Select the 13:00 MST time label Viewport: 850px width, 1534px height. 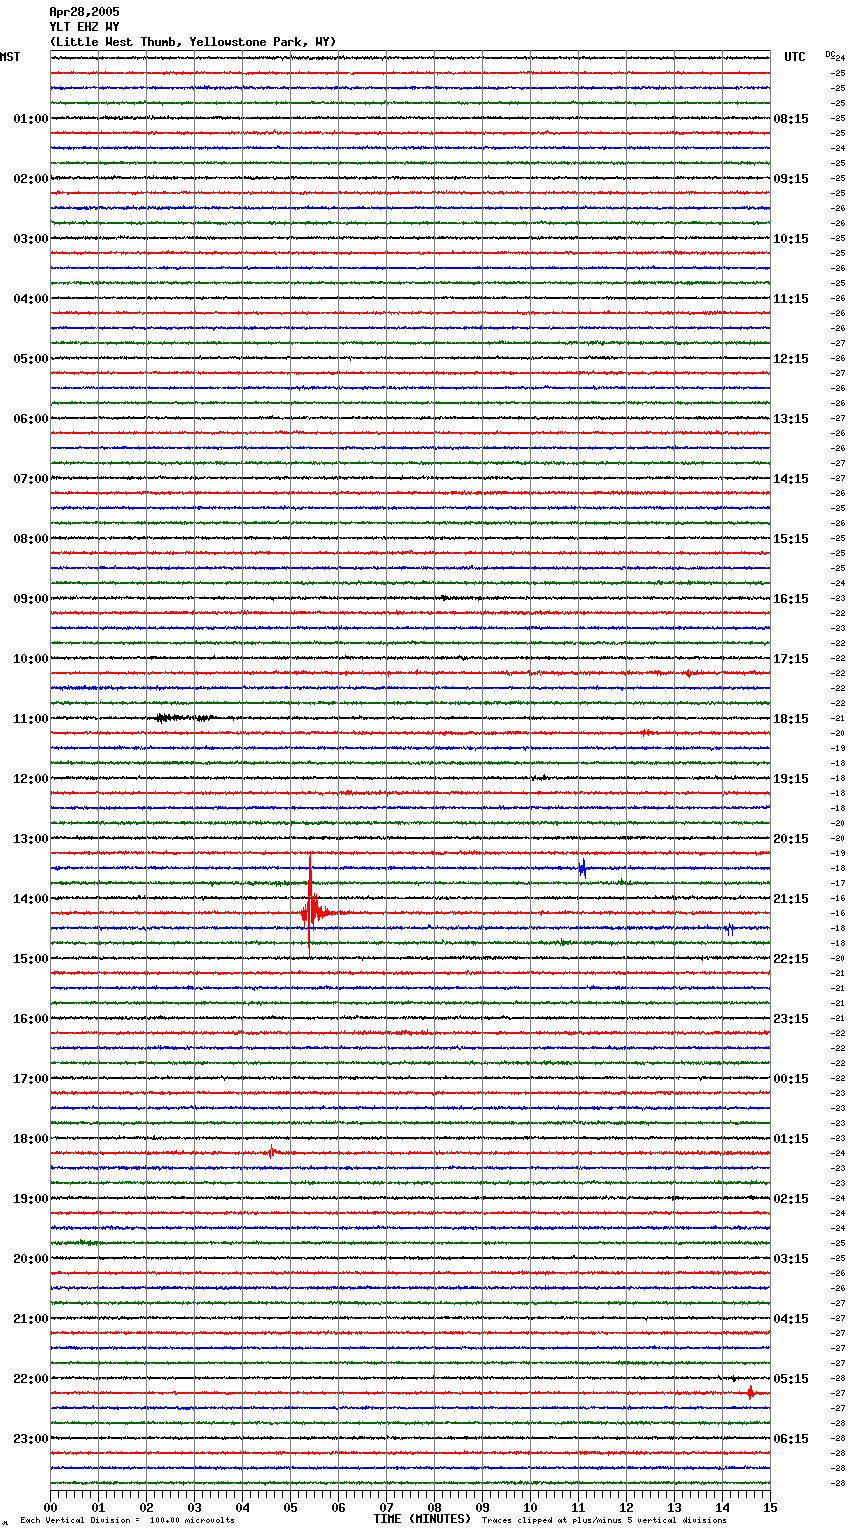click(x=31, y=839)
